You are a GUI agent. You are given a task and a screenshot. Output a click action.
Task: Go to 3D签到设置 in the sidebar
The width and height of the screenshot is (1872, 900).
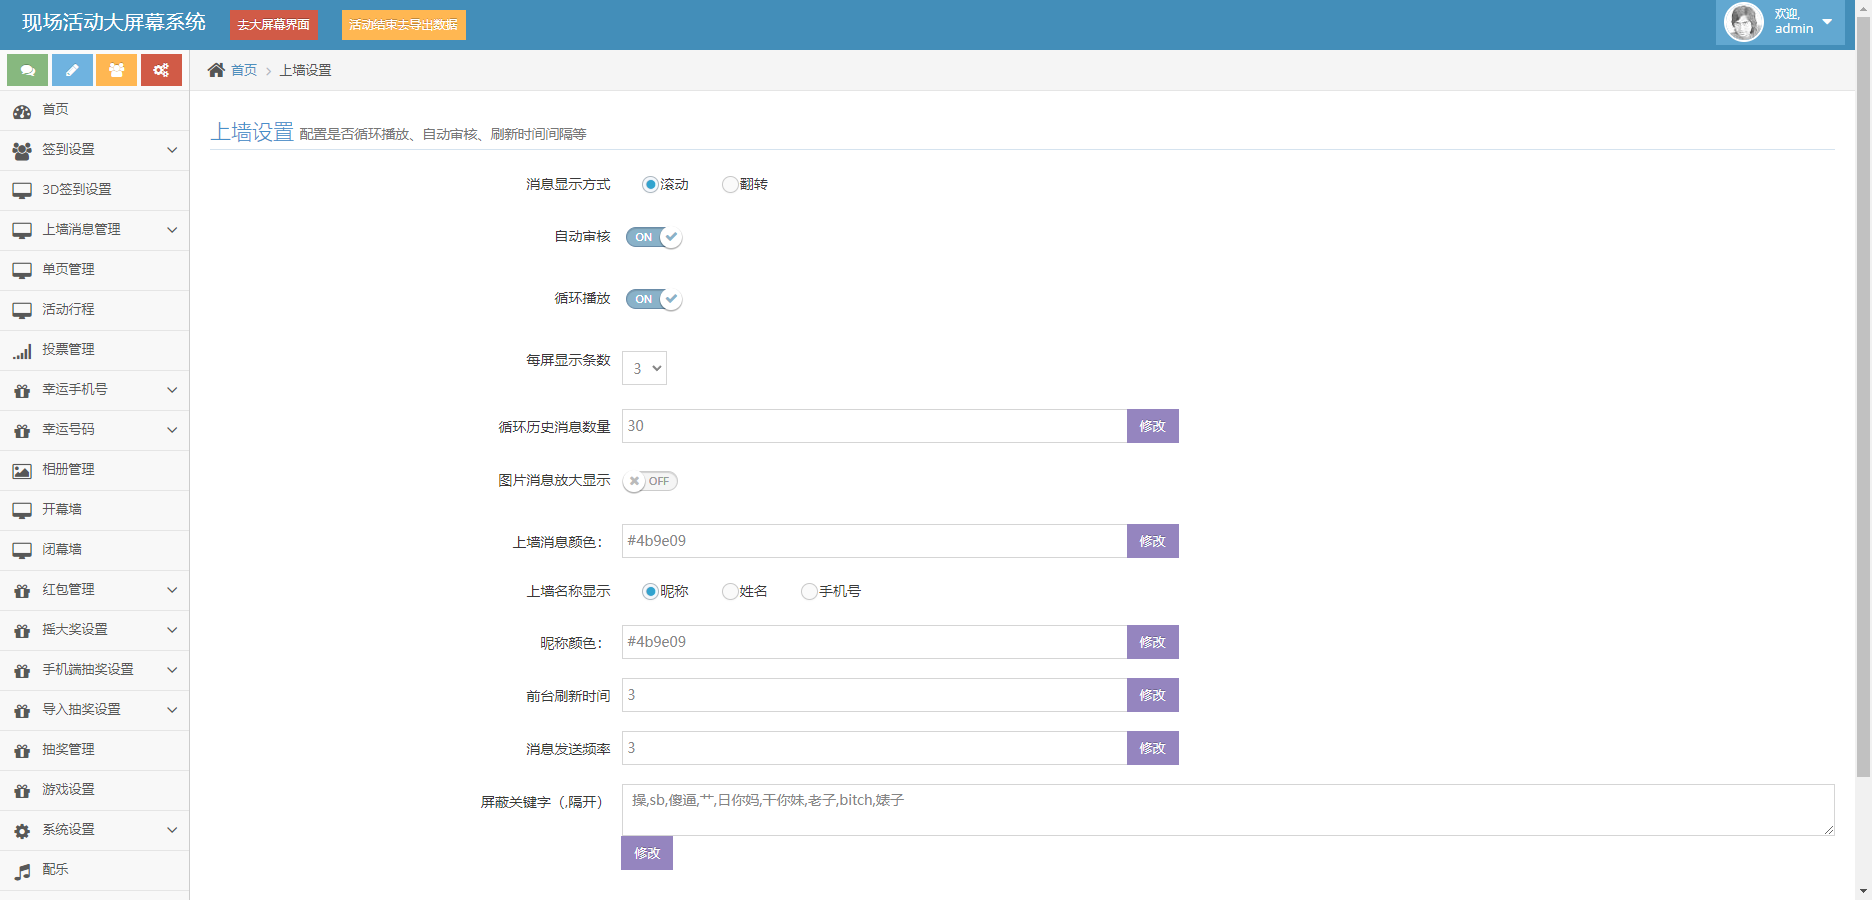coord(76,190)
